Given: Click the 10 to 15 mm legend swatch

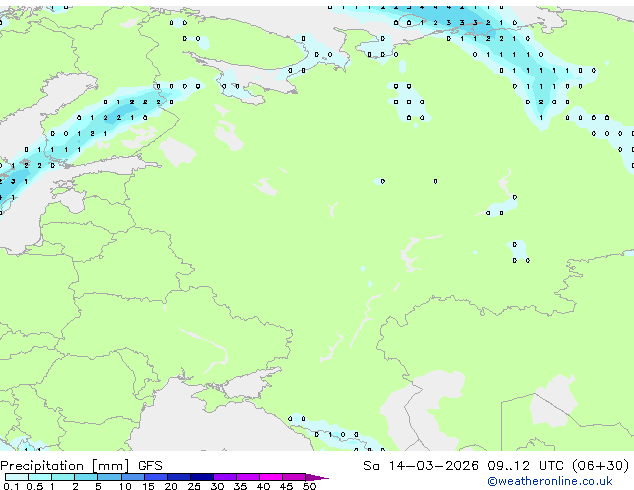Looking at the screenshot, I should click(x=132, y=477).
